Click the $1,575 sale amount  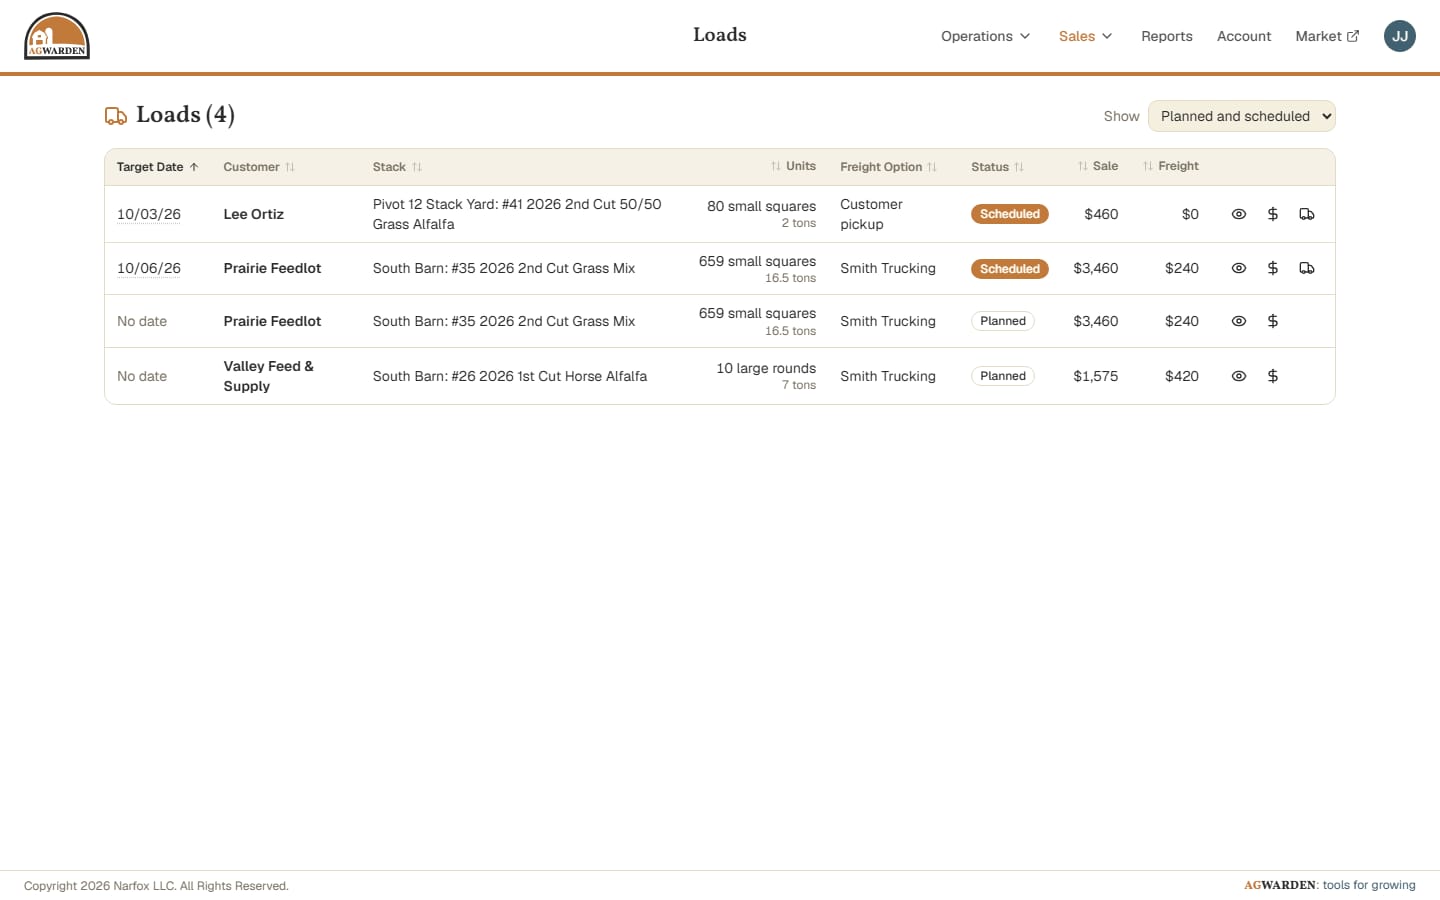(1095, 376)
